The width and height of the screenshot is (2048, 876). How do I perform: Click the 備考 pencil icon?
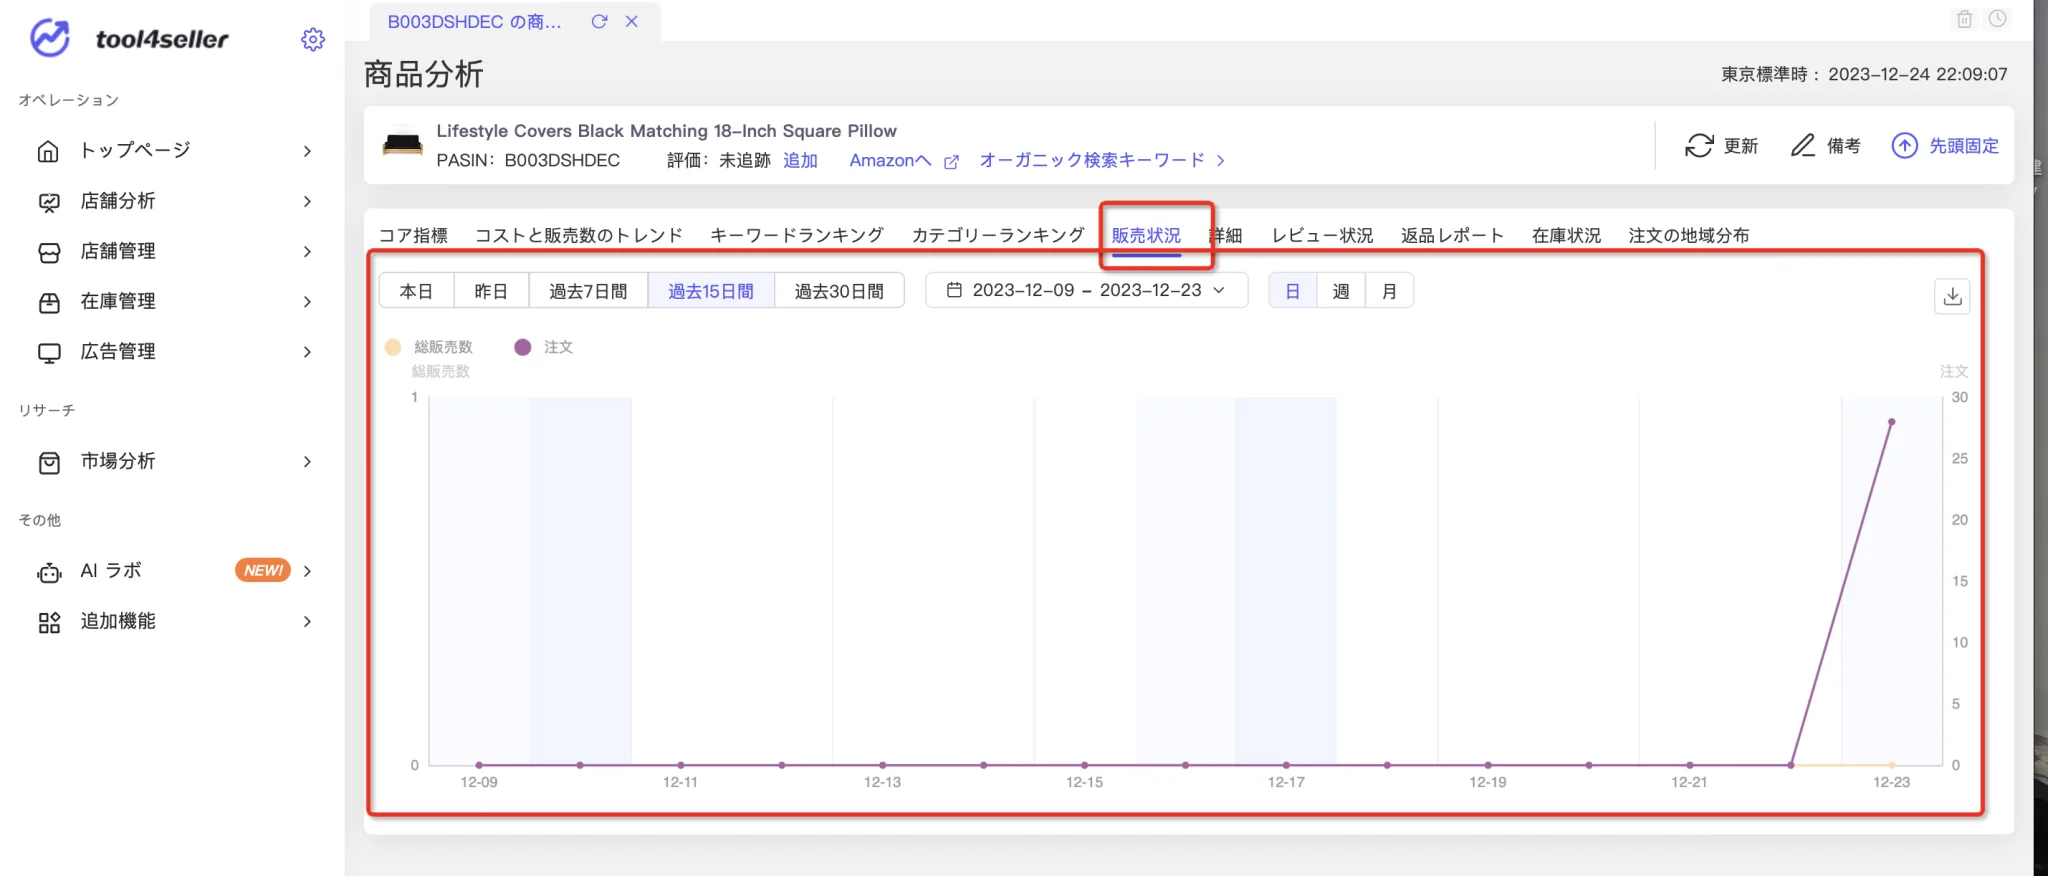point(1803,146)
